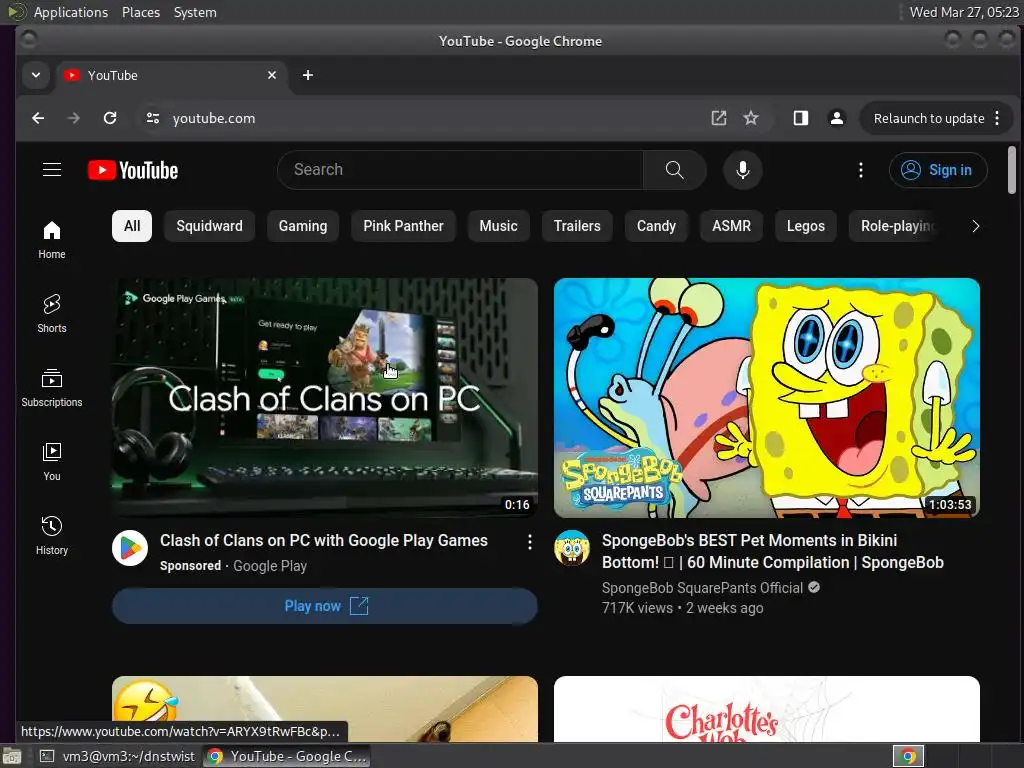The image size is (1024, 768).
Task: Select the Gaming filter chip
Action: point(303,226)
